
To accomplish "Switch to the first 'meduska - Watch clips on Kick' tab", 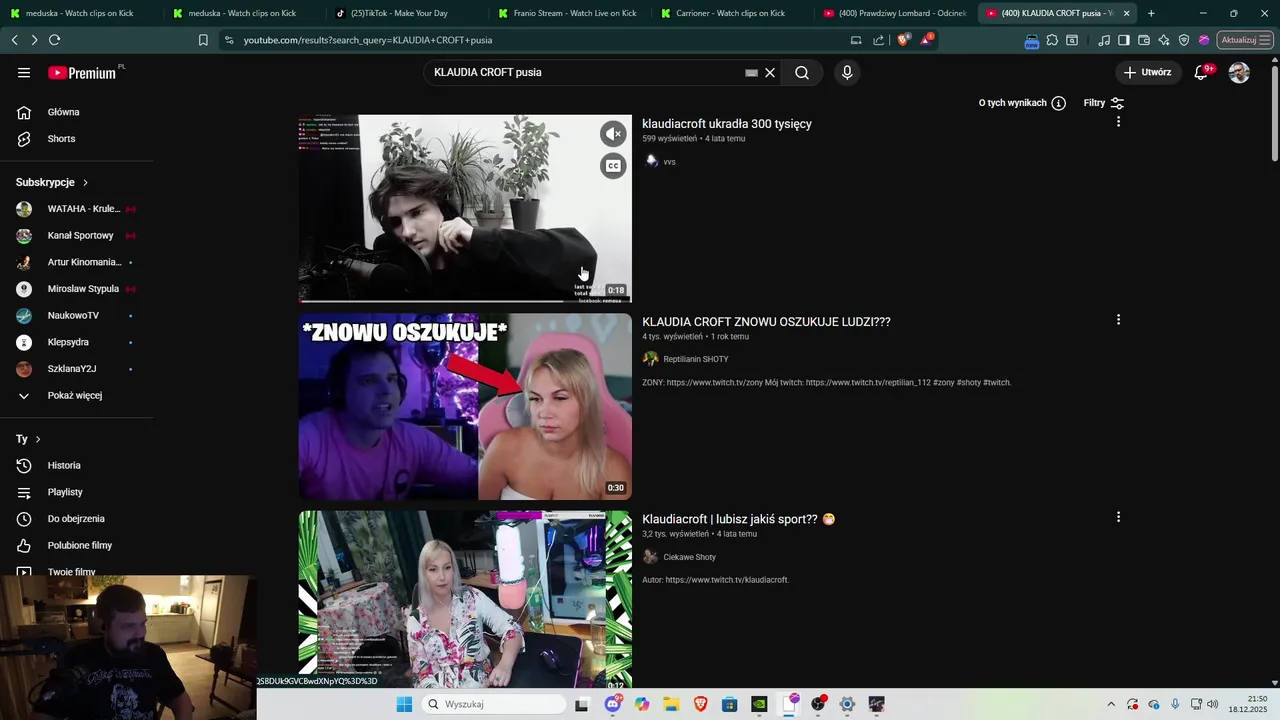I will point(80,13).
